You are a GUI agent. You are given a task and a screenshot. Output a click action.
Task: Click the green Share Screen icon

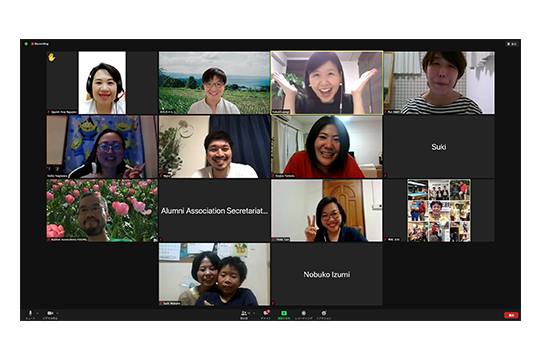[284, 313]
